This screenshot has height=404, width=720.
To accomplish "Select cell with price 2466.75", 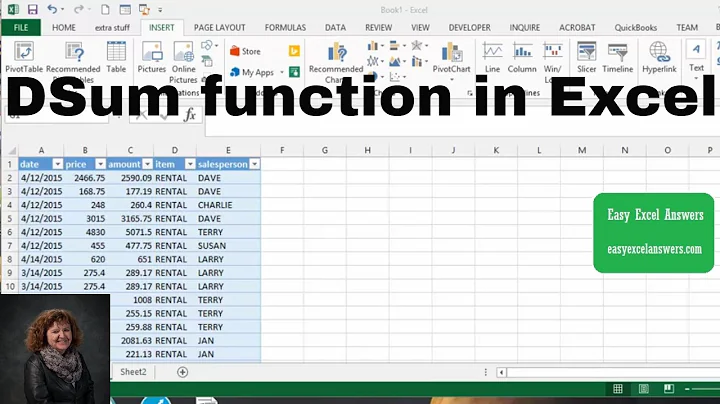I will coord(85,178).
